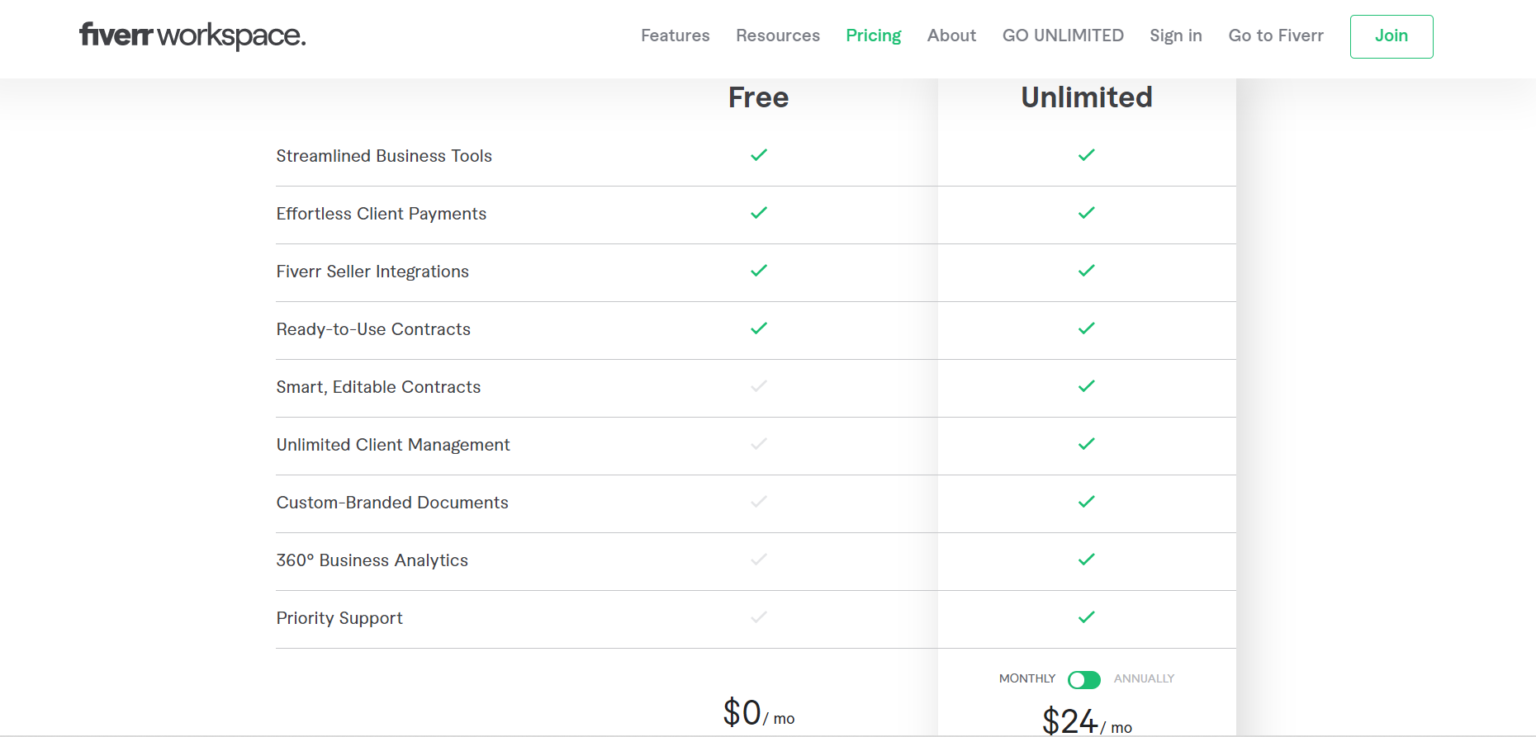Click the Go to Fiverr link
Screen dimensions: 1536x737
(x=1276, y=35)
